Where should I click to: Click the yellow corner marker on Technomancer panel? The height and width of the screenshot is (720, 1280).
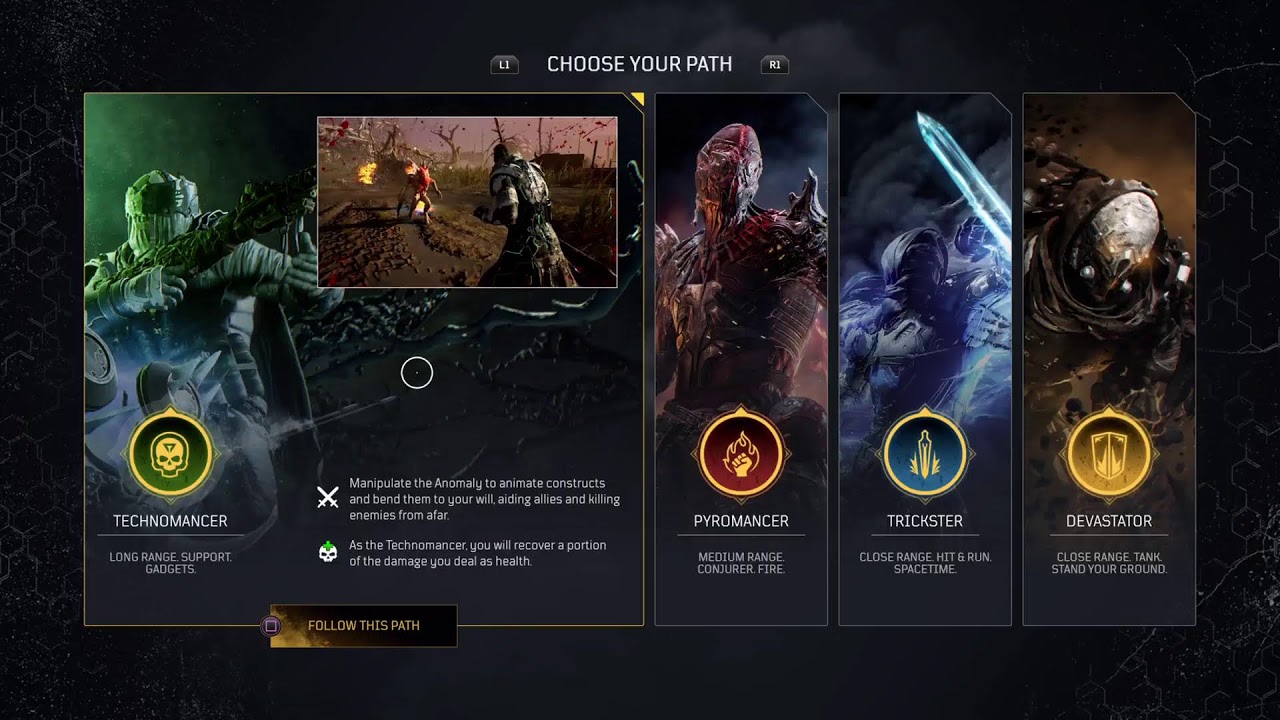637,99
